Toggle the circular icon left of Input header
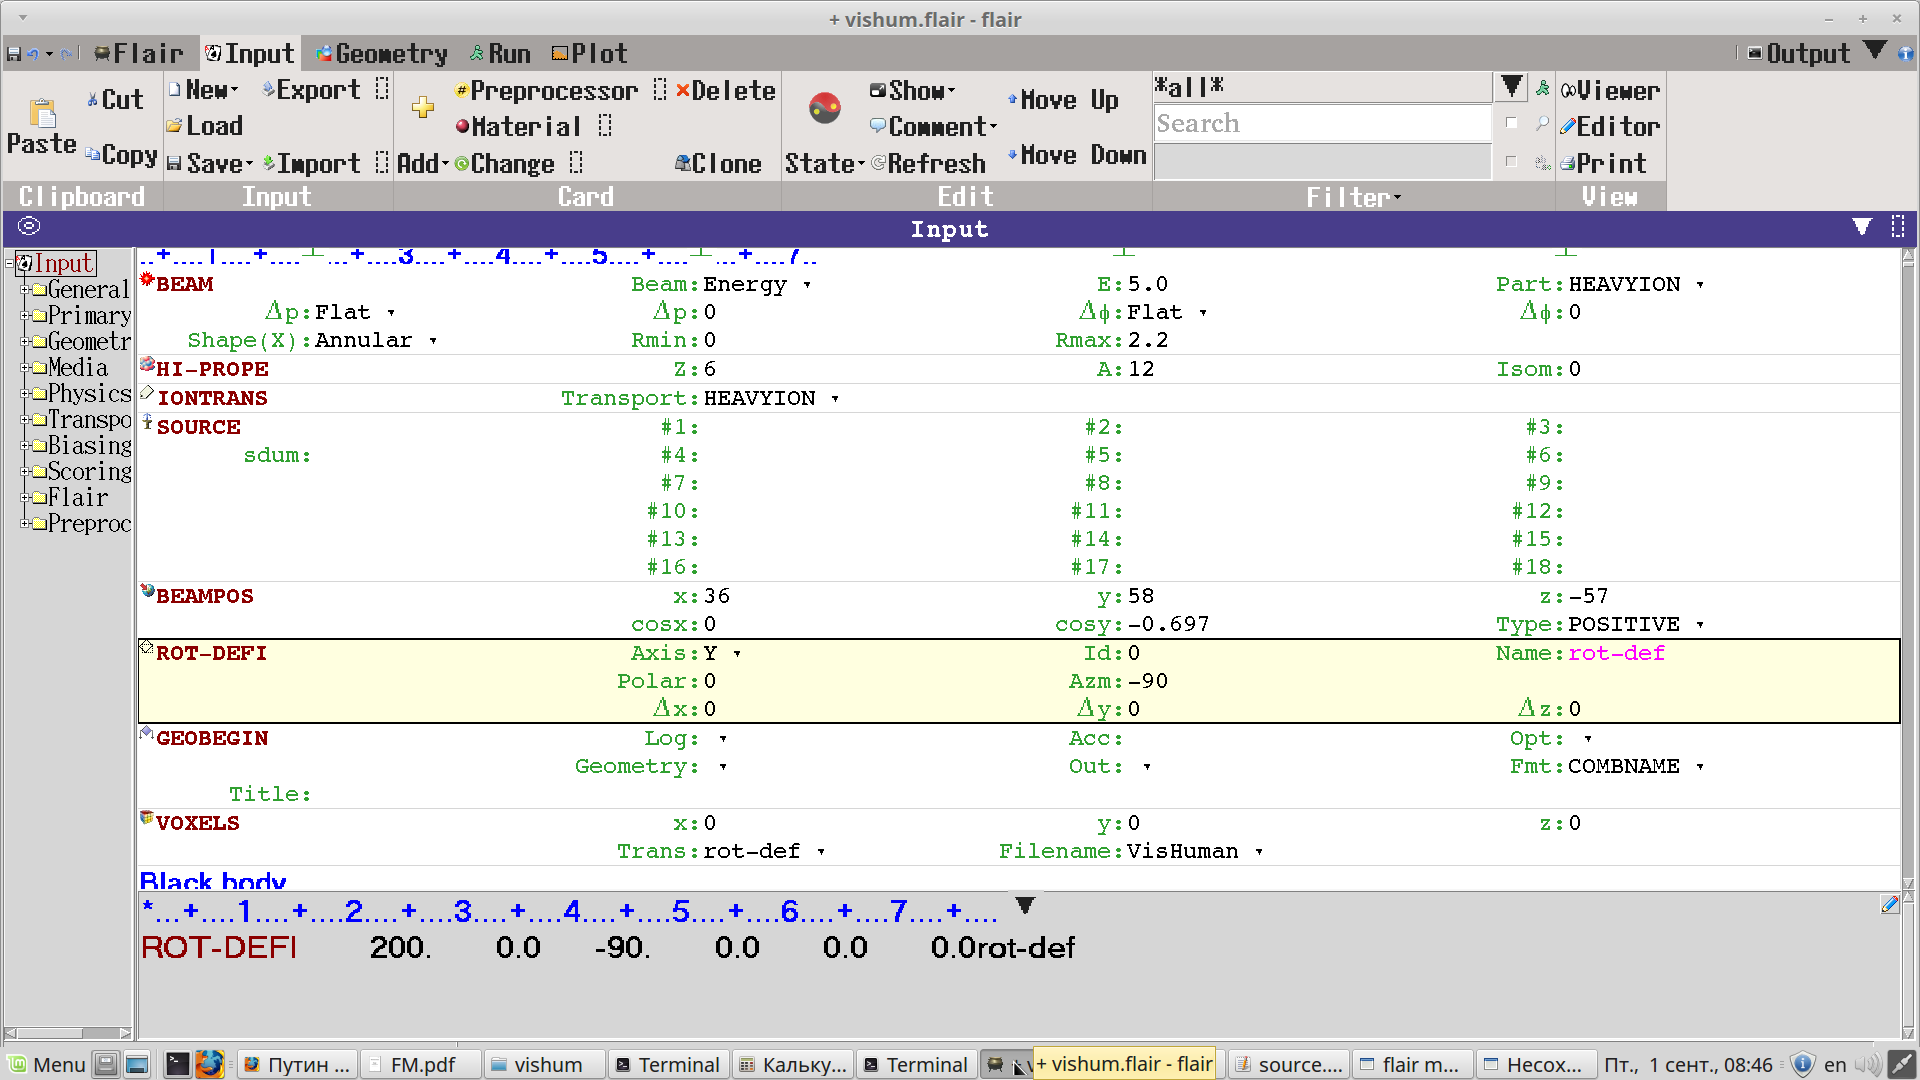The height and width of the screenshot is (1080, 1920). [x=29, y=227]
